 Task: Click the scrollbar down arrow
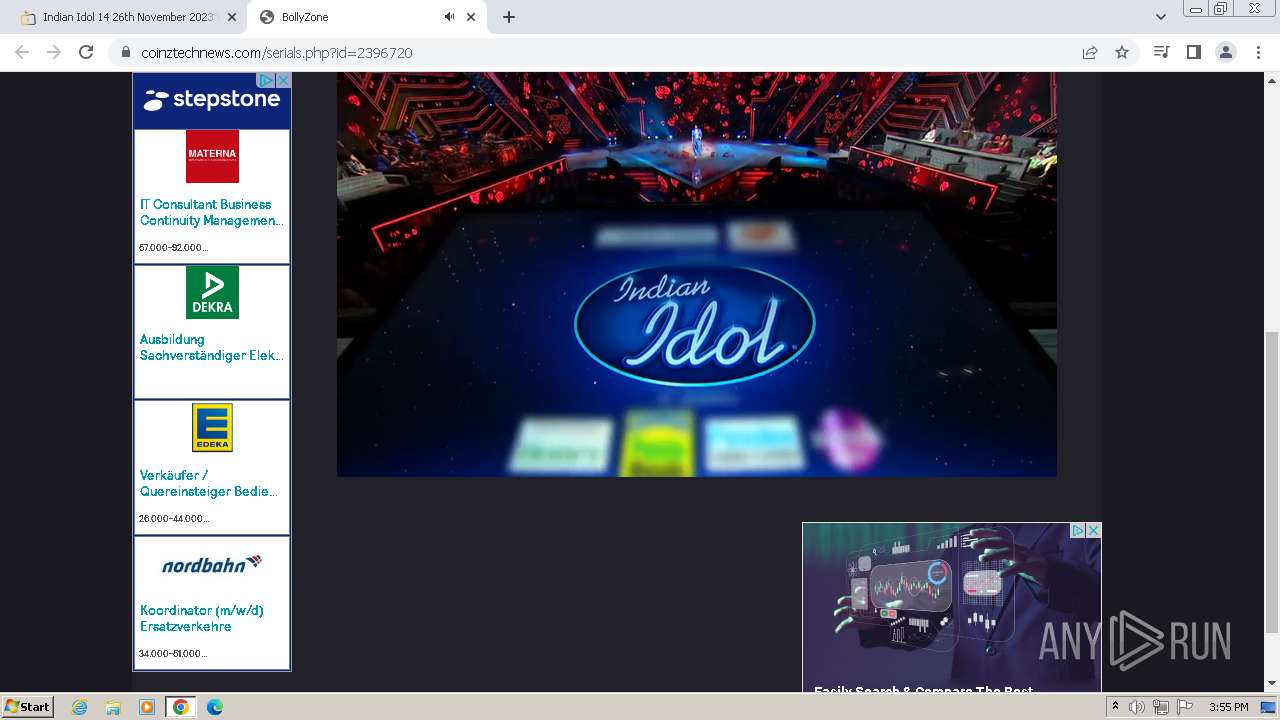[x=1272, y=684]
